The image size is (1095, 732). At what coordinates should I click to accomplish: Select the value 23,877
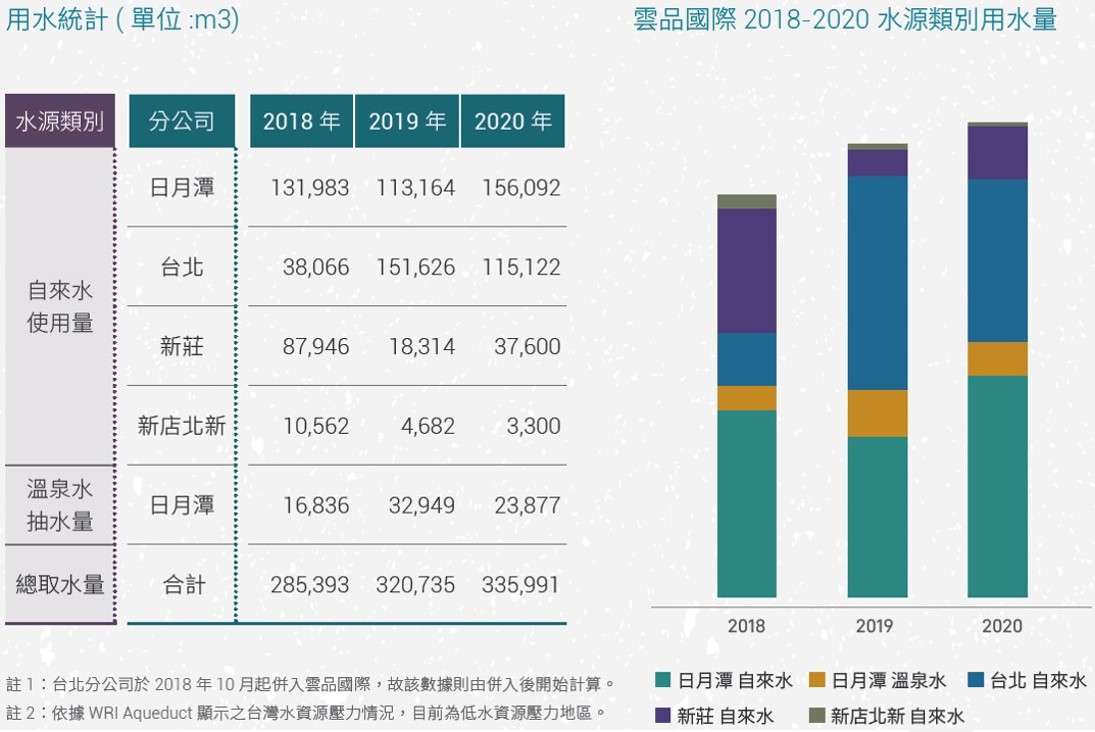pos(527,505)
